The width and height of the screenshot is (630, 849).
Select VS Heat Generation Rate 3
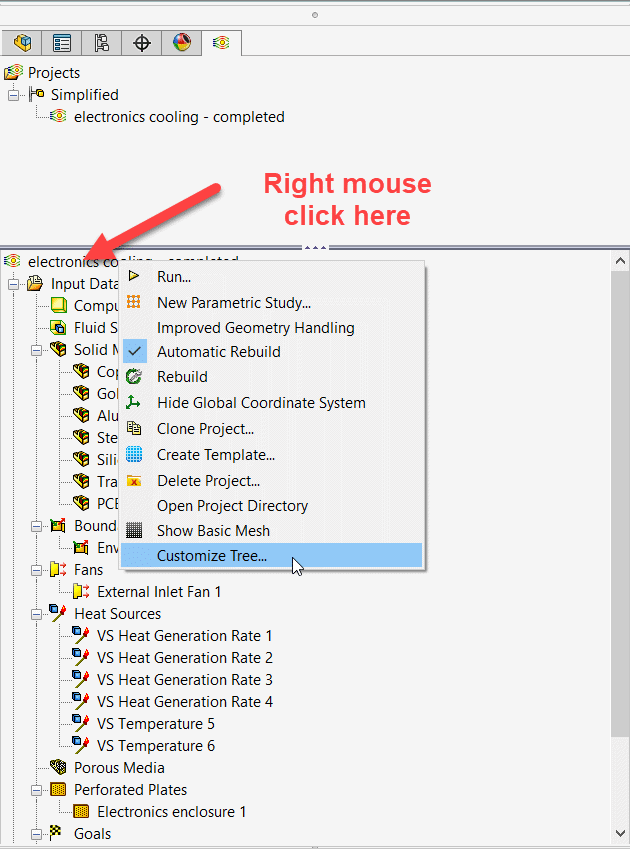[x=185, y=680]
